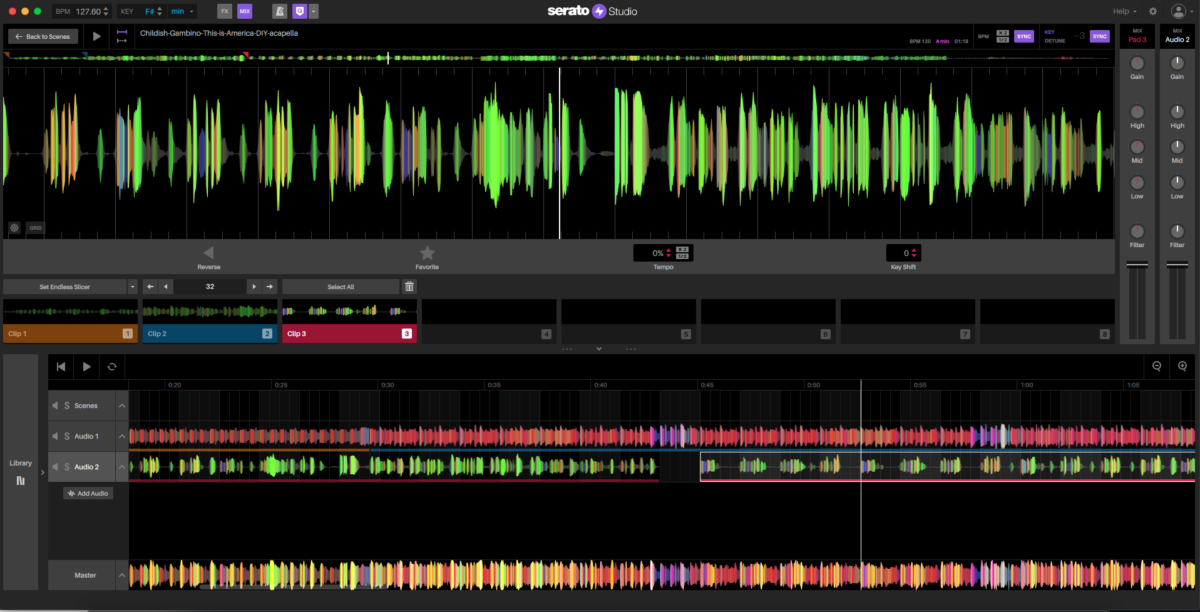The image size is (1200, 612).
Task: Open the user account menu
Action: [x=1180, y=11]
